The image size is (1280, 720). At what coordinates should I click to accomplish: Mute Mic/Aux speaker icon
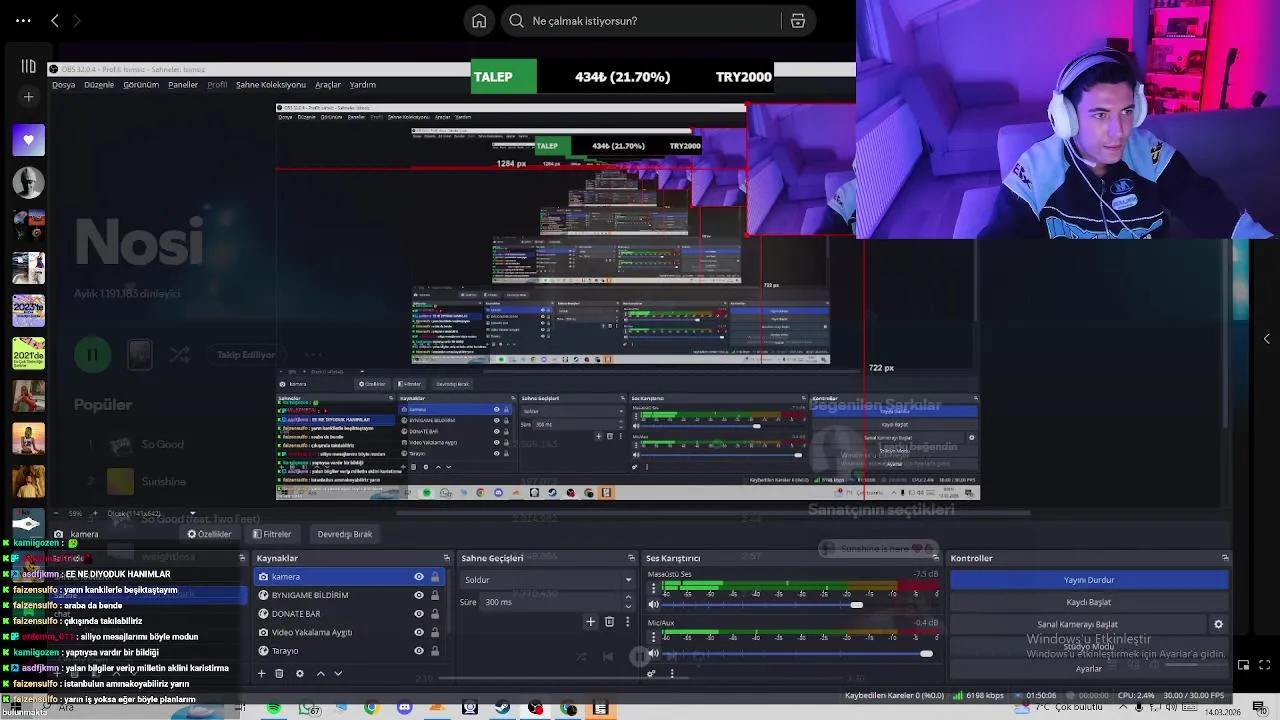[653, 653]
